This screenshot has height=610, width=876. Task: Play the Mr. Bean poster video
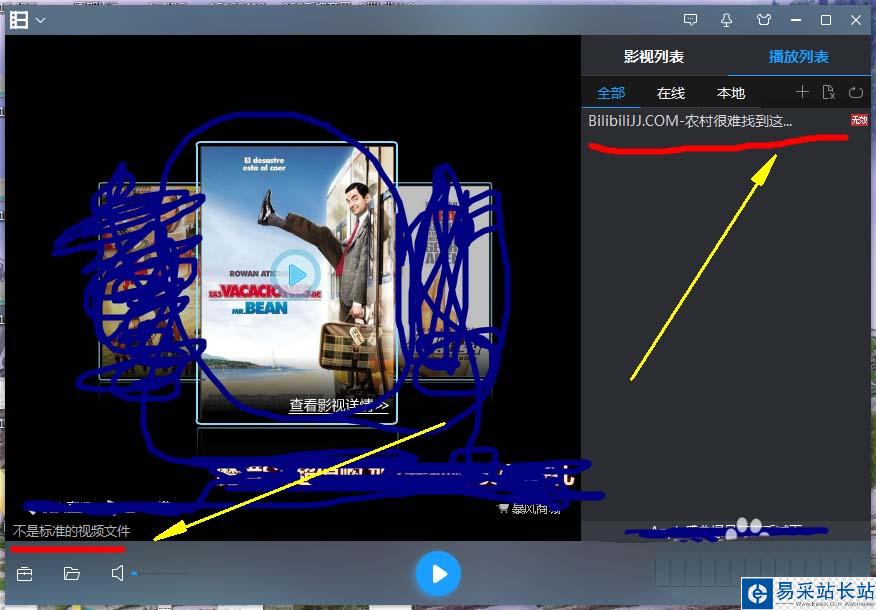click(297, 274)
